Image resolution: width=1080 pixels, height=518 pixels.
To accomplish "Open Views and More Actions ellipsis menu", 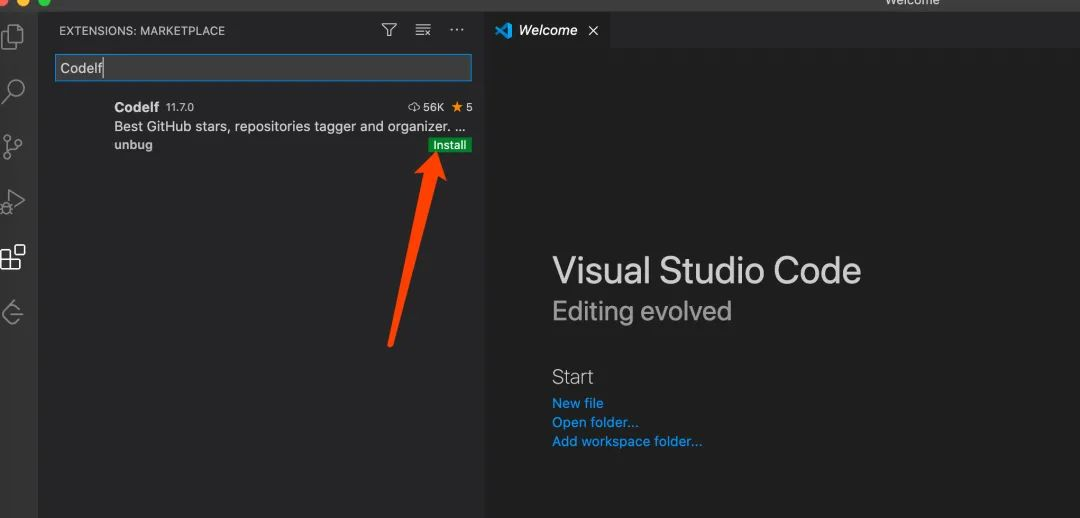I will 457,30.
